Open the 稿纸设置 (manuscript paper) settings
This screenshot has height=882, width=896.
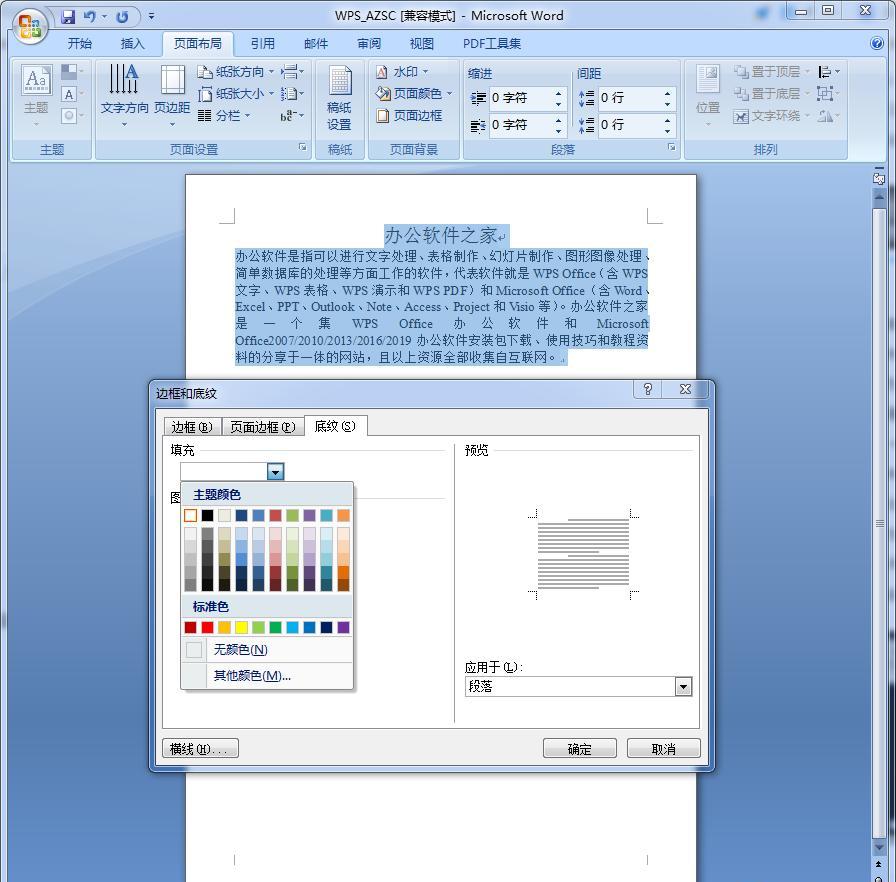[340, 97]
